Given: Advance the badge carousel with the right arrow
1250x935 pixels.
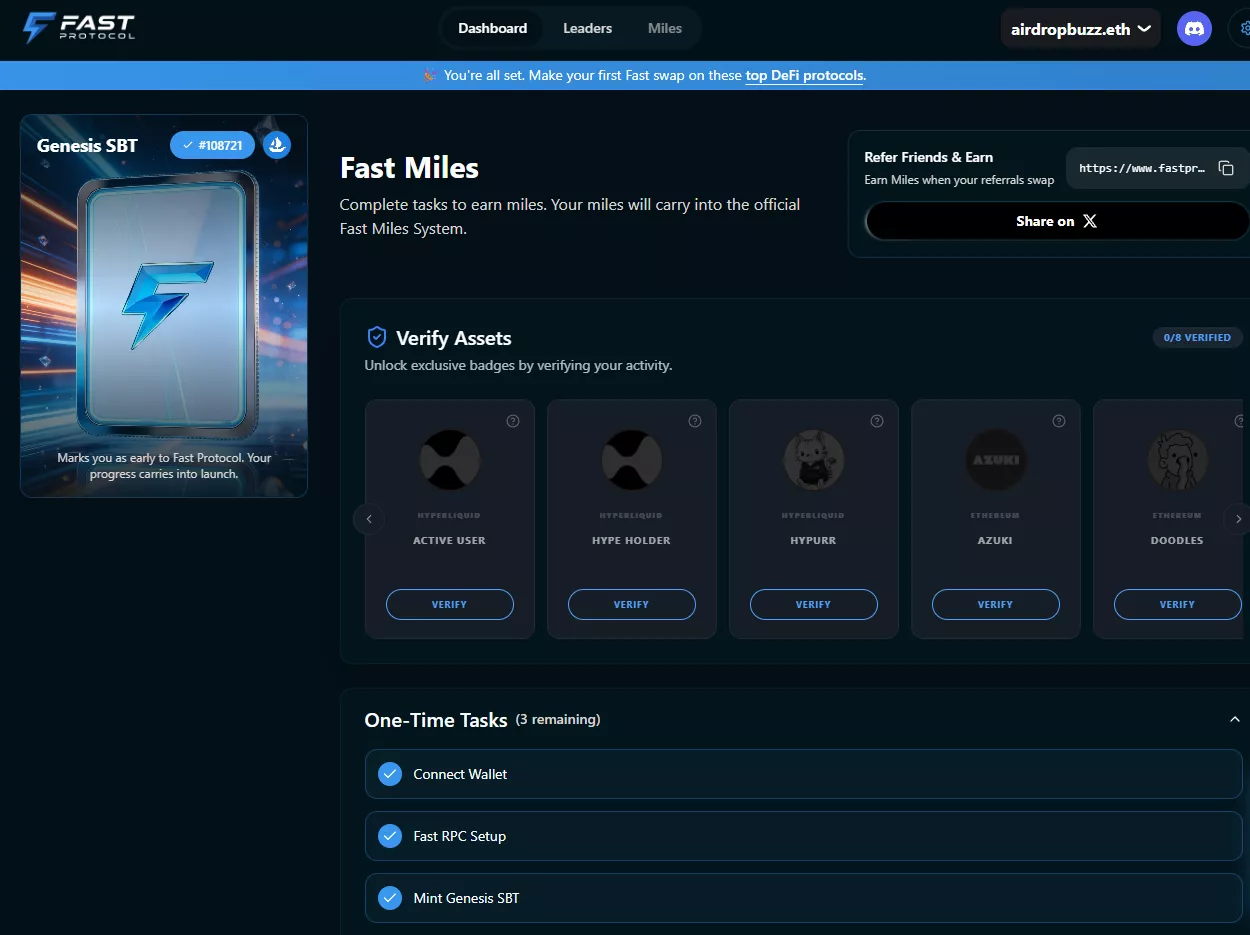Looking at the screenshot, I should point(1238,519).
